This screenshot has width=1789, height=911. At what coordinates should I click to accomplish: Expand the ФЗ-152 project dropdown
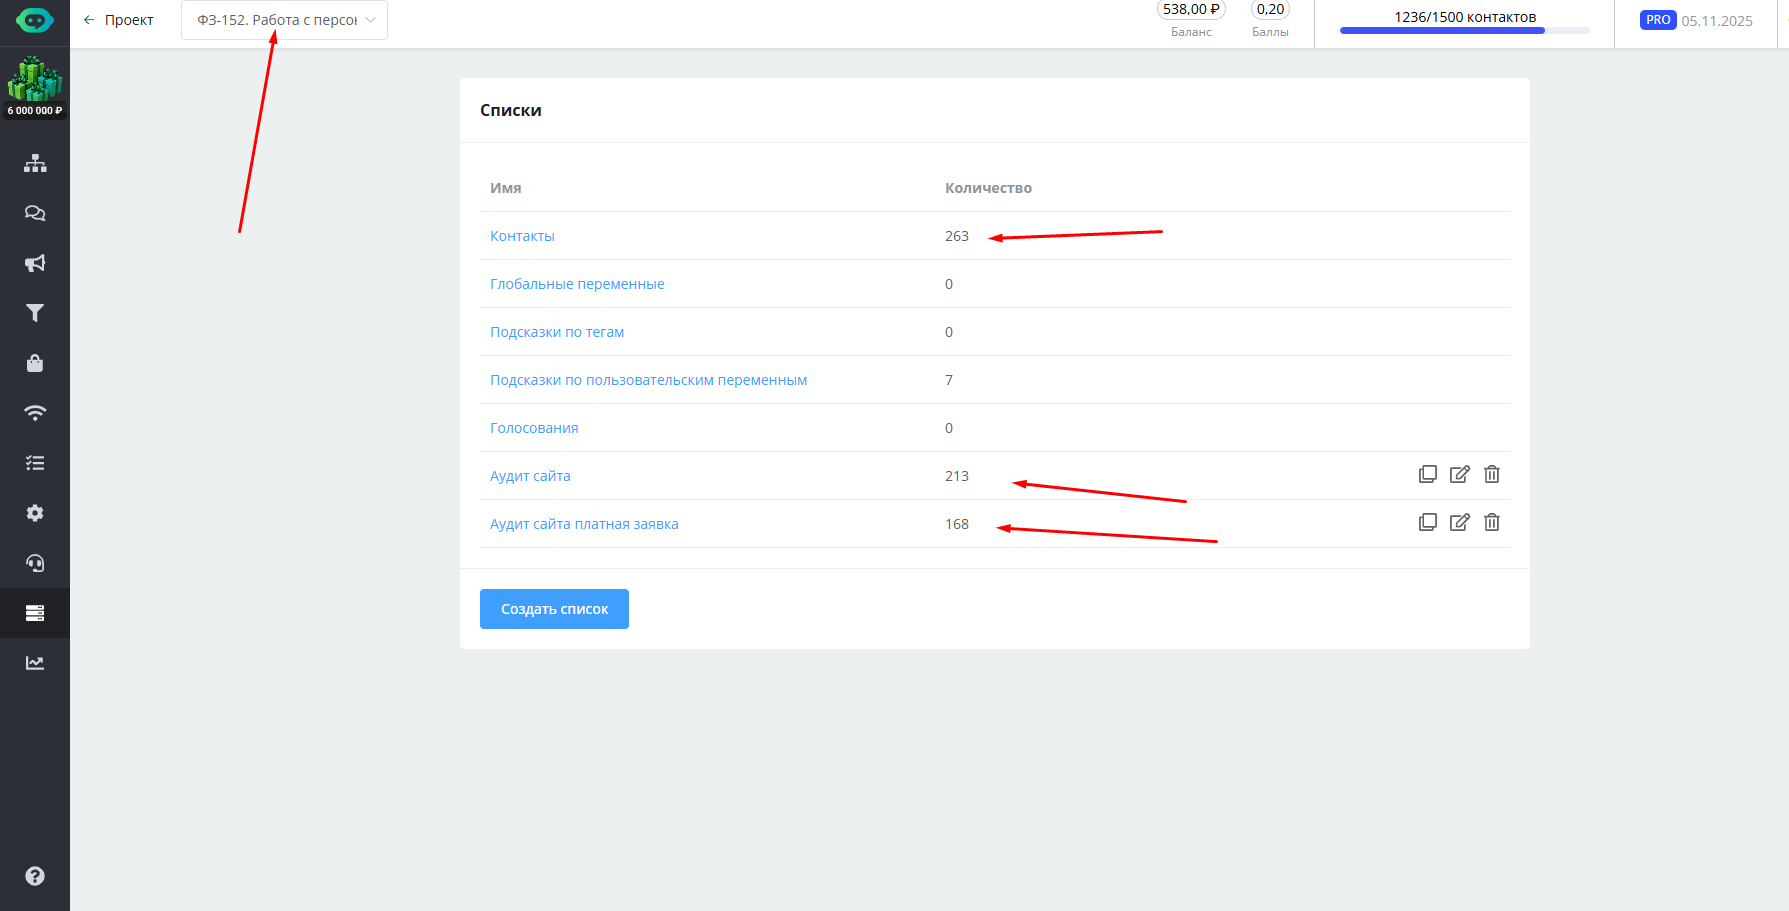pos(284,20)
